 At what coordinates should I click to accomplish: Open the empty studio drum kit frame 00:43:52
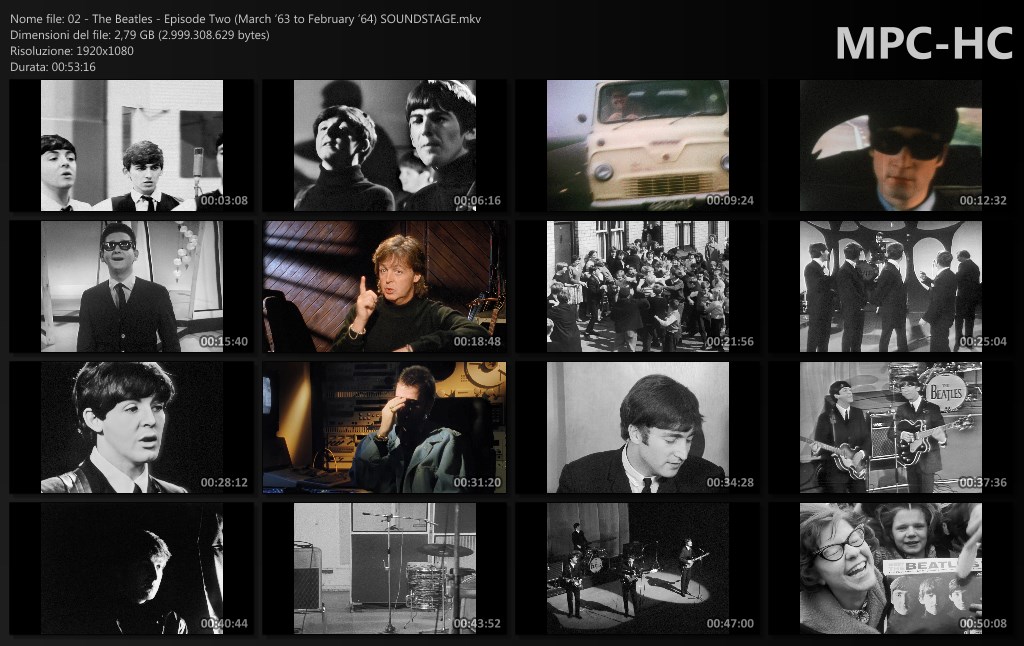point(384,569)
